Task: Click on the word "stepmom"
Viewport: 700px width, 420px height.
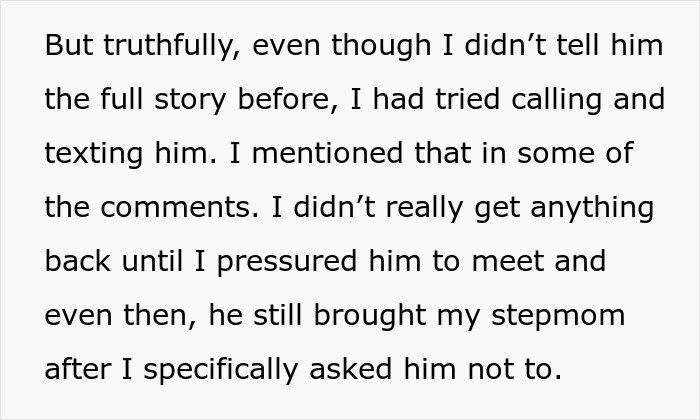Action: point(563,317)
